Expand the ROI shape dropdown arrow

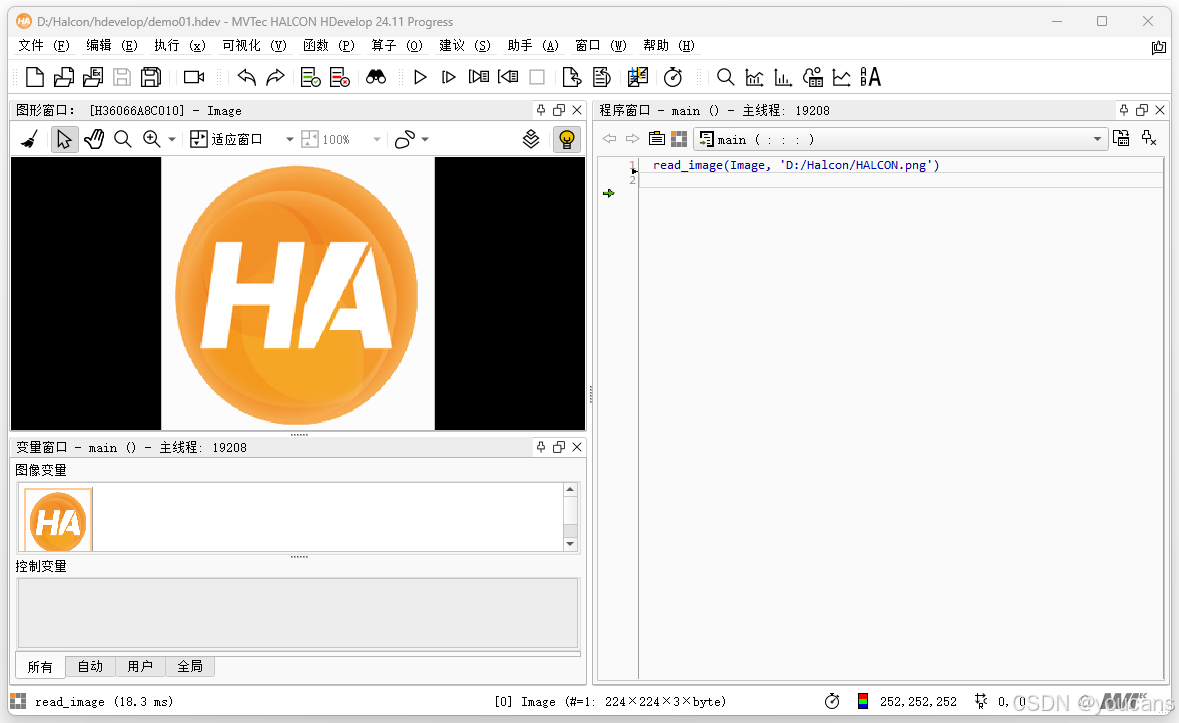coord(426,140)
